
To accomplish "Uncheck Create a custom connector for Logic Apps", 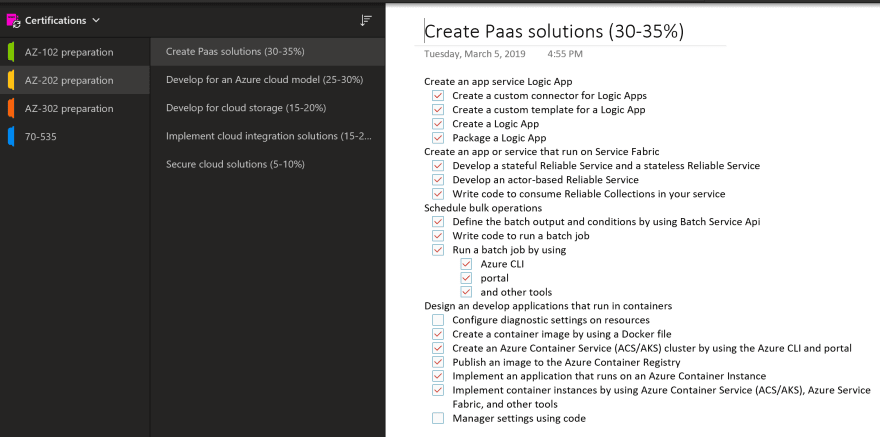I will pos(438,95).
